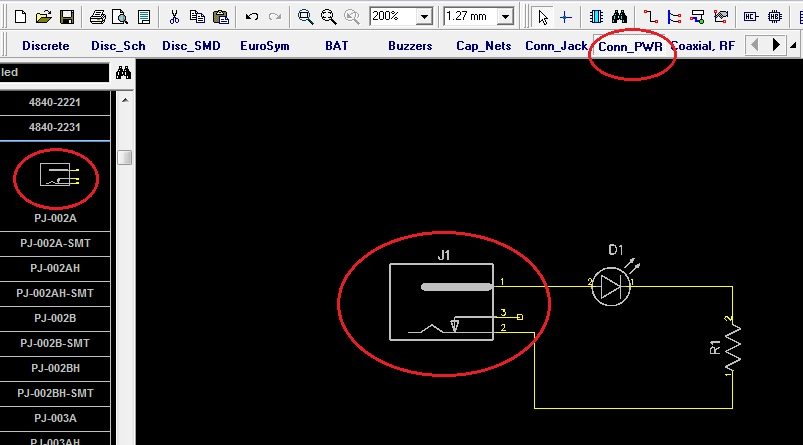The image size is (803, 445).
Task: Click the component list scrollbar up arrow
Action: 125,100
